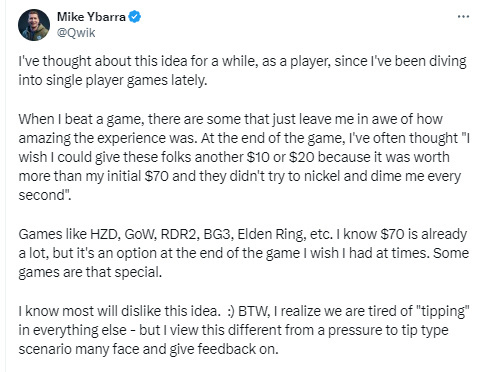The height and width of the screenshot is (372, 484).
Task: Open the three-dot more options menu
Action: (463, 17)
